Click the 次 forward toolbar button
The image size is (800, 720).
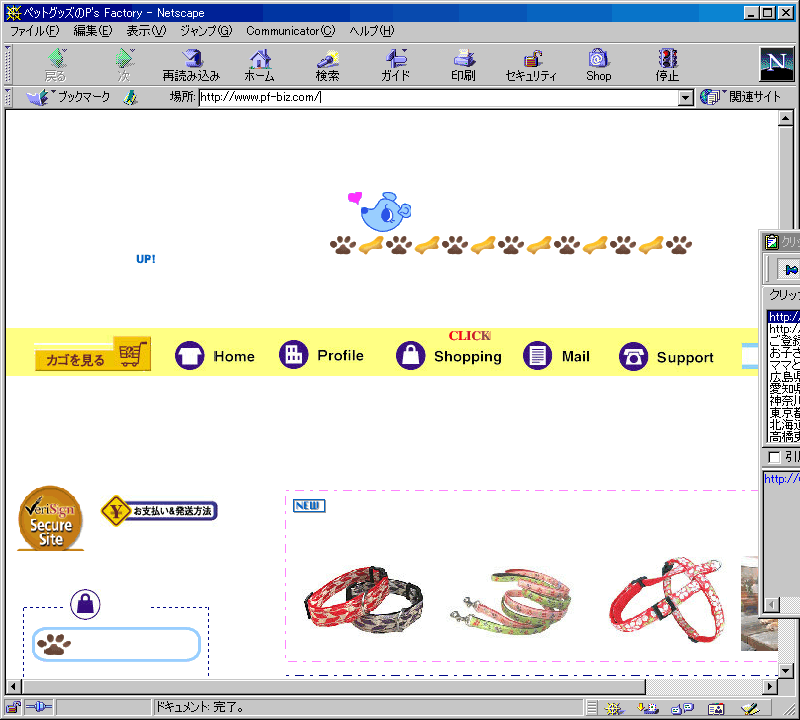tap(124, 65)
